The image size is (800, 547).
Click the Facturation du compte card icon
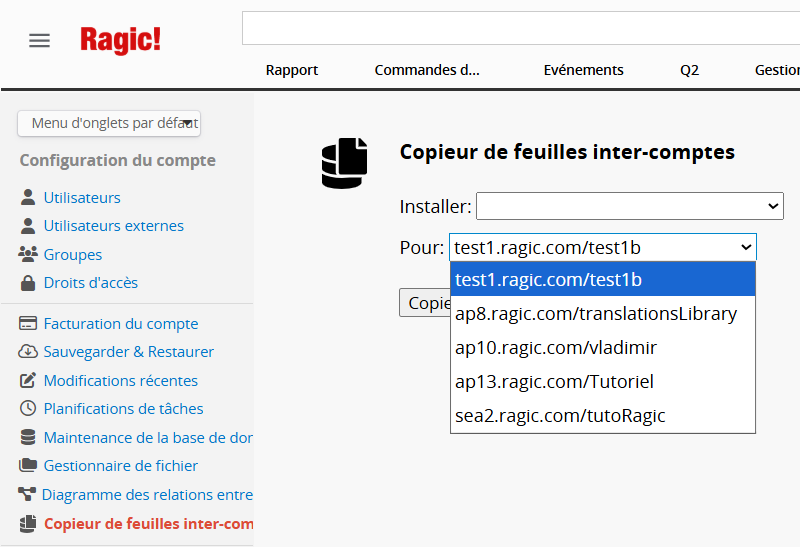tap(28, 324)
